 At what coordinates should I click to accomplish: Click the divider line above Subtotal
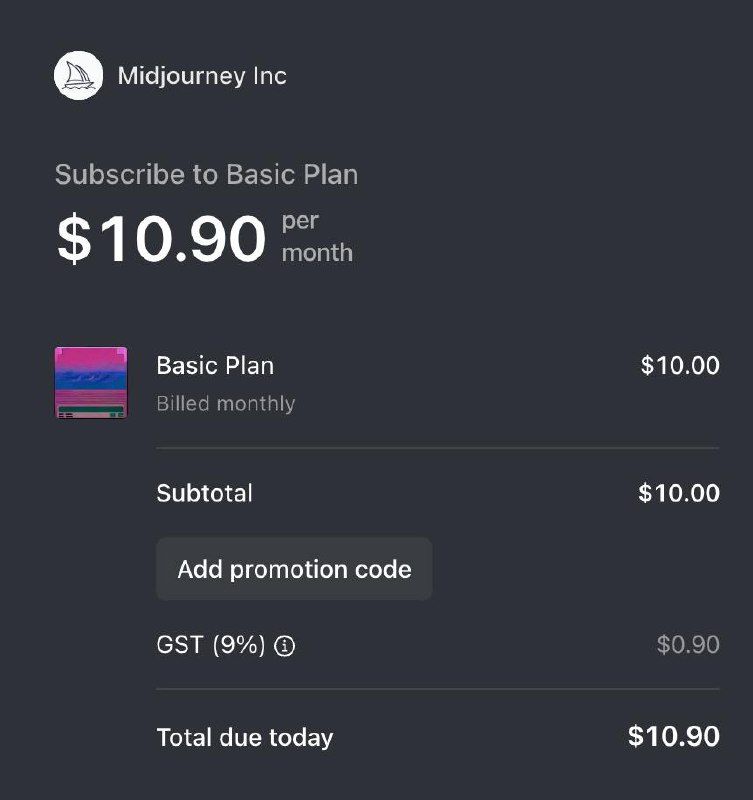click(x=437, y=448)
